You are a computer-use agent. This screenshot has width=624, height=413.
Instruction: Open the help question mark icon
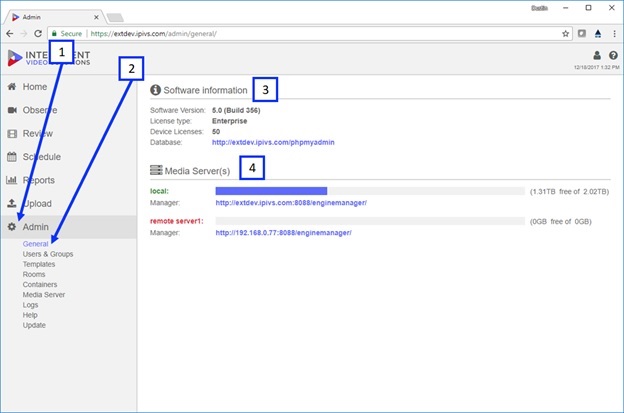coord(613,55)
